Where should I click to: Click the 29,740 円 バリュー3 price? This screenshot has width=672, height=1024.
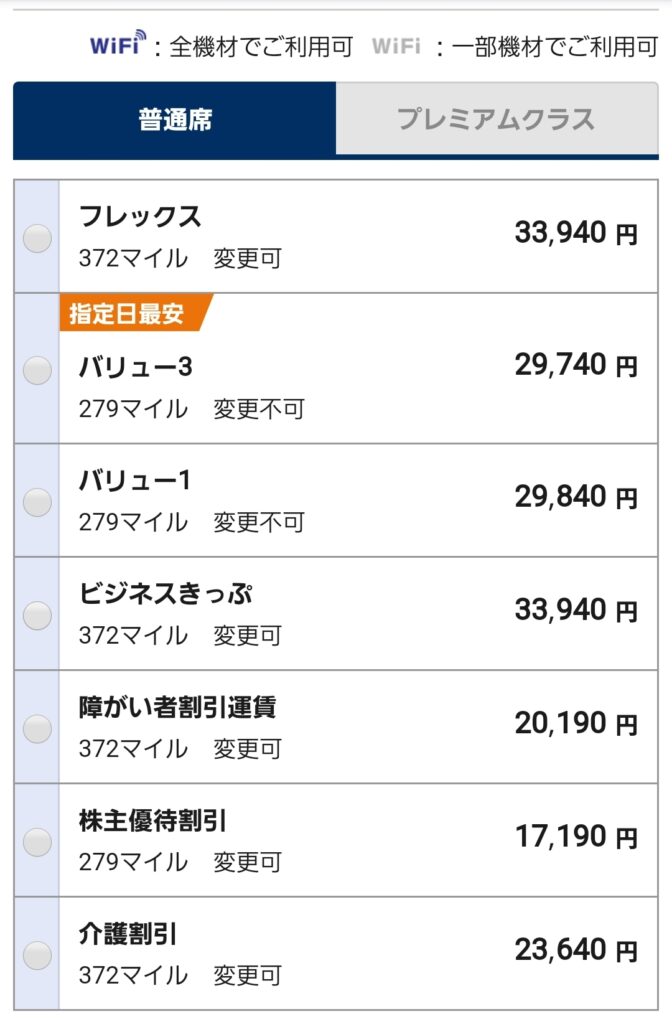[x=576, y=364]
